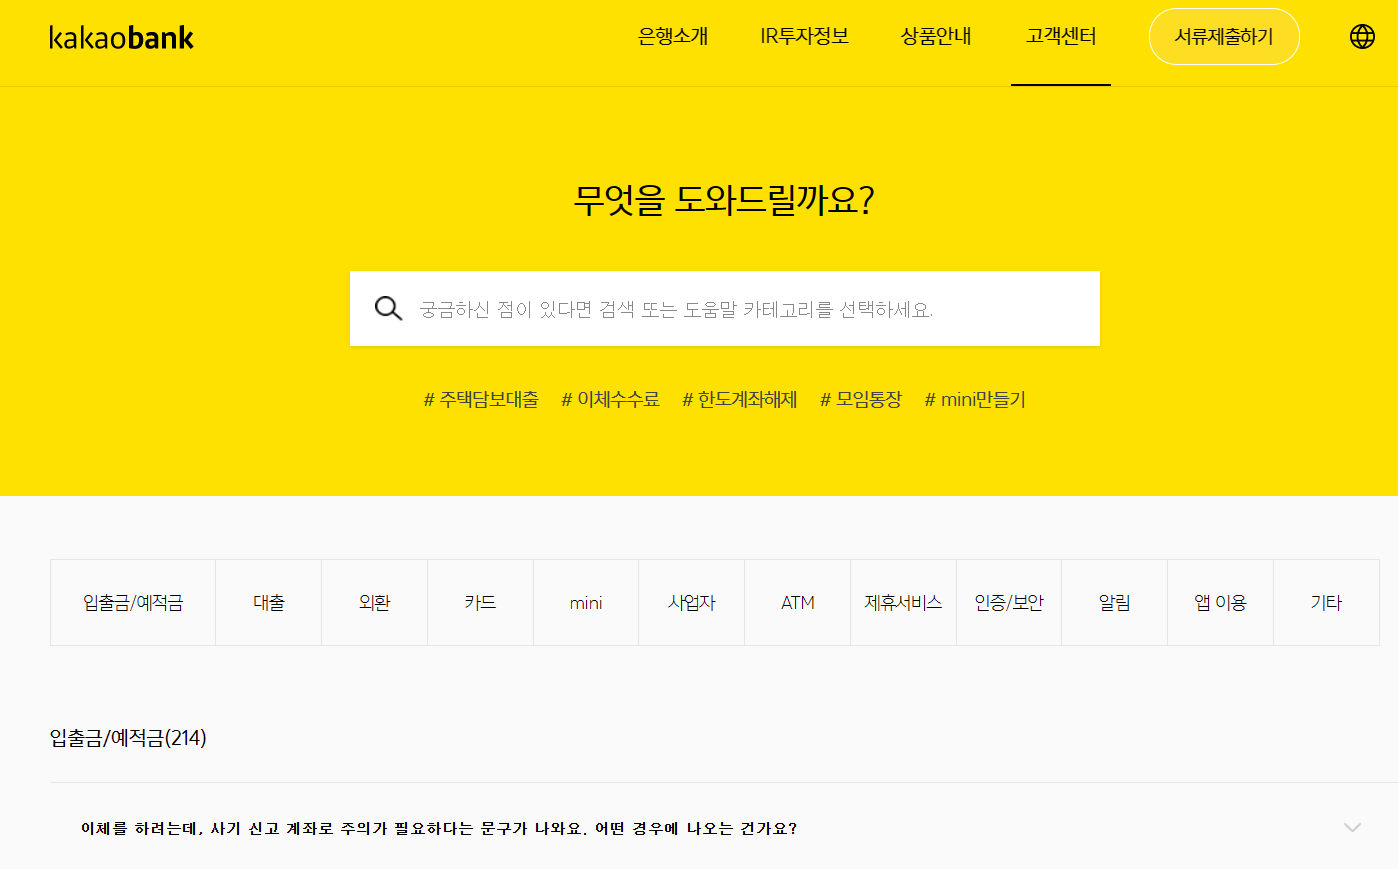Click the 서류제출하기 button
This screenshot has width=1398, height=869.
(x=1224, y=36)
